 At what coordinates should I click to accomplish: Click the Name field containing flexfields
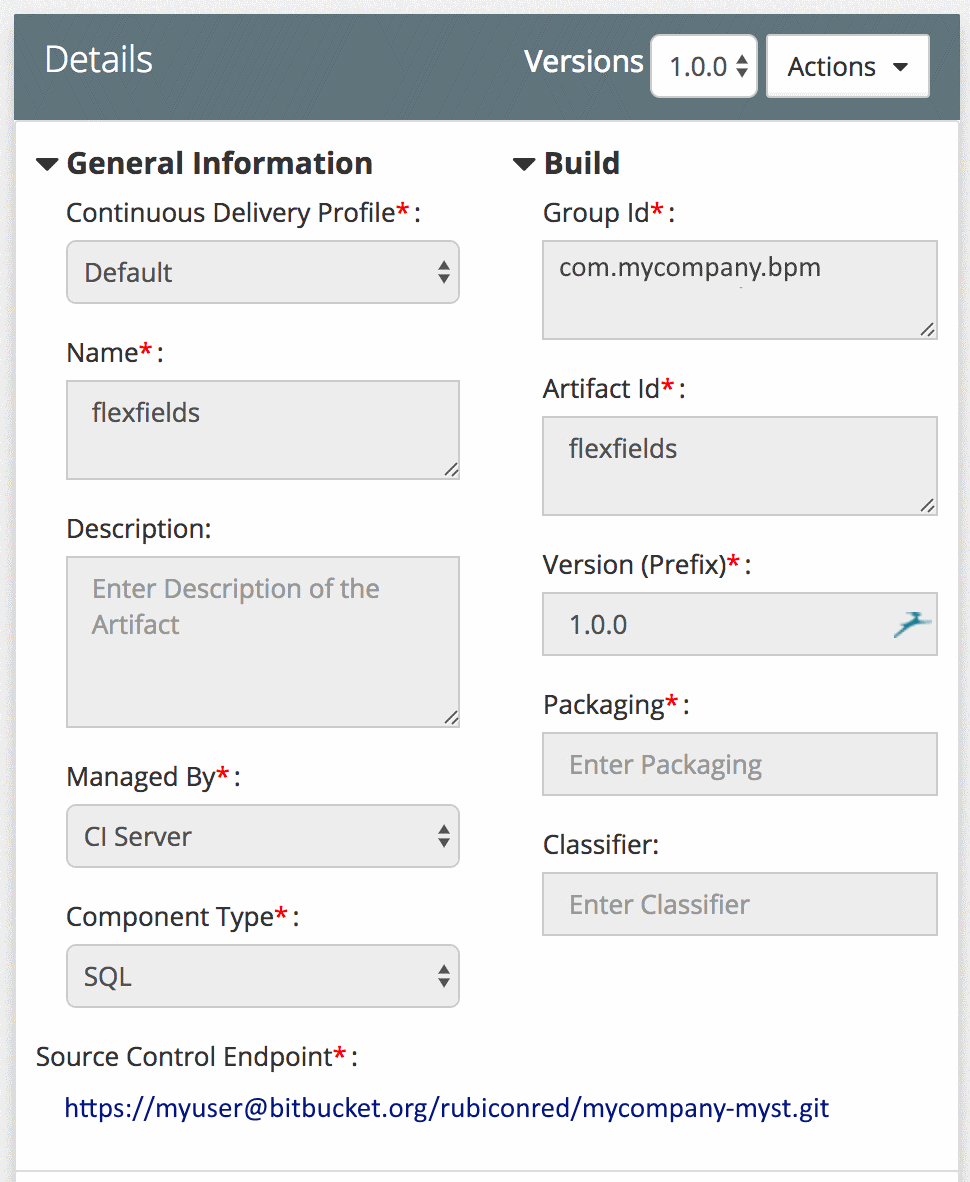coord(263,430)
